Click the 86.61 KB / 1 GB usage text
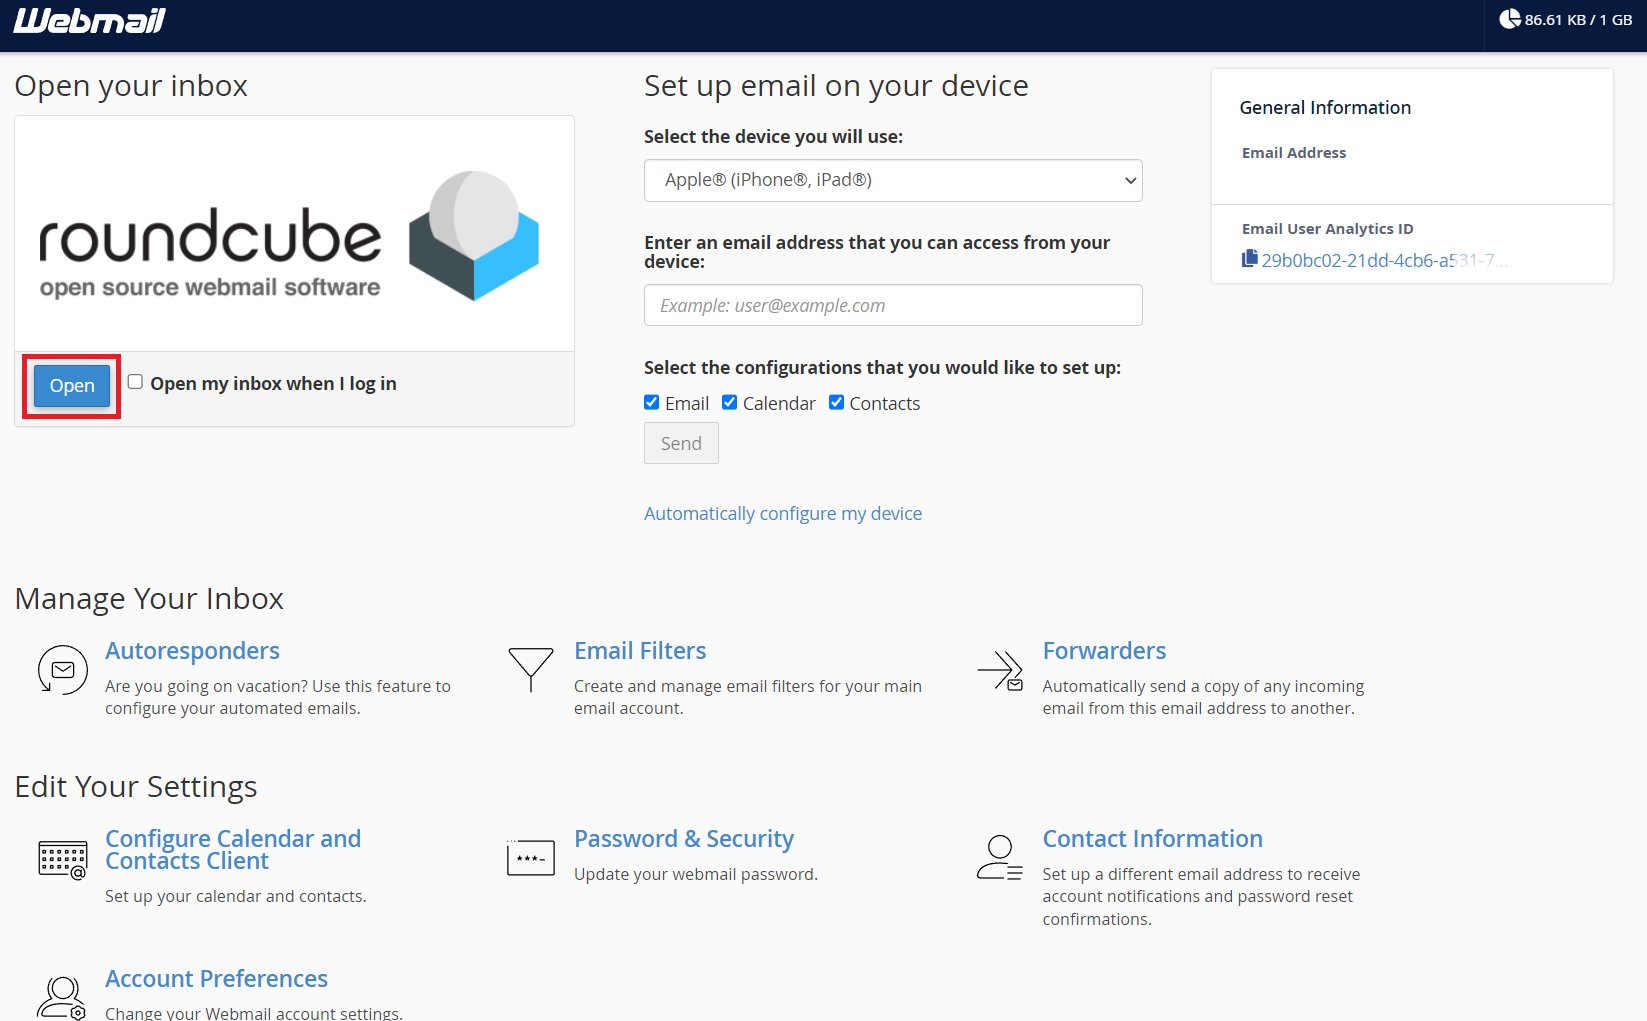This screenshot has width=1647, height=1021. pos(1578,20)
